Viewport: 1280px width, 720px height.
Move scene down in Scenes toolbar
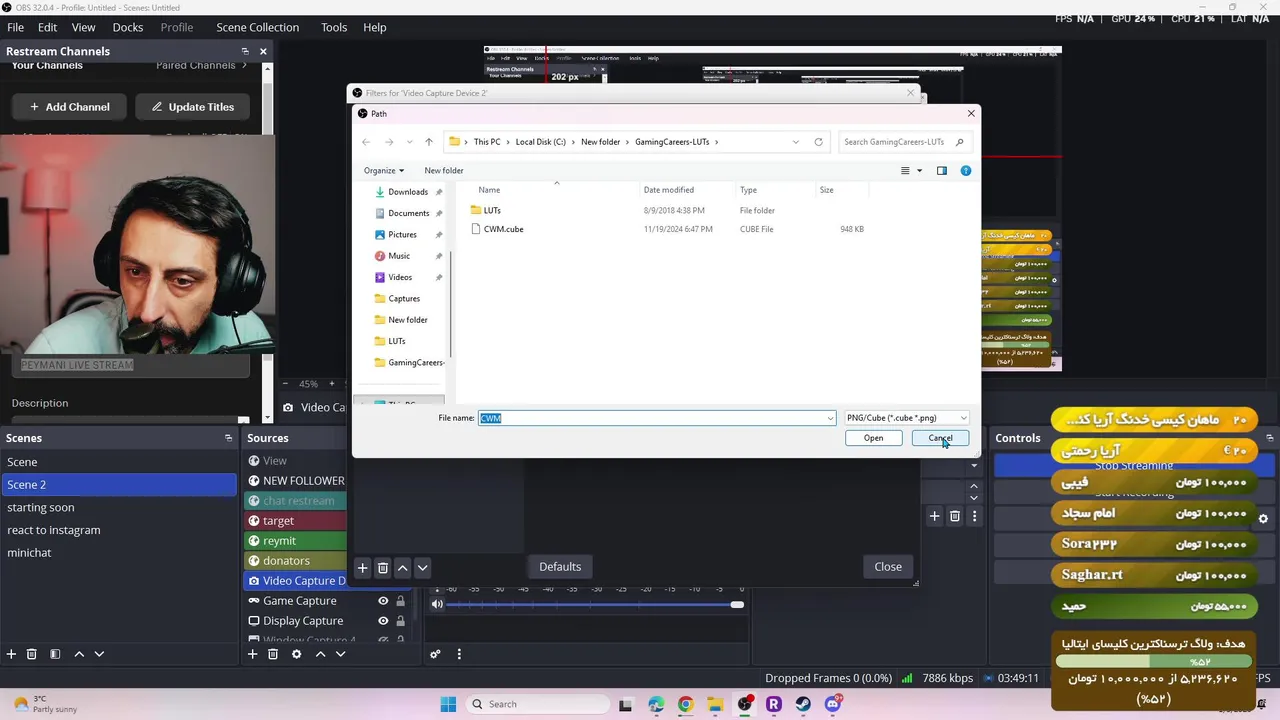tap(99, 654)
